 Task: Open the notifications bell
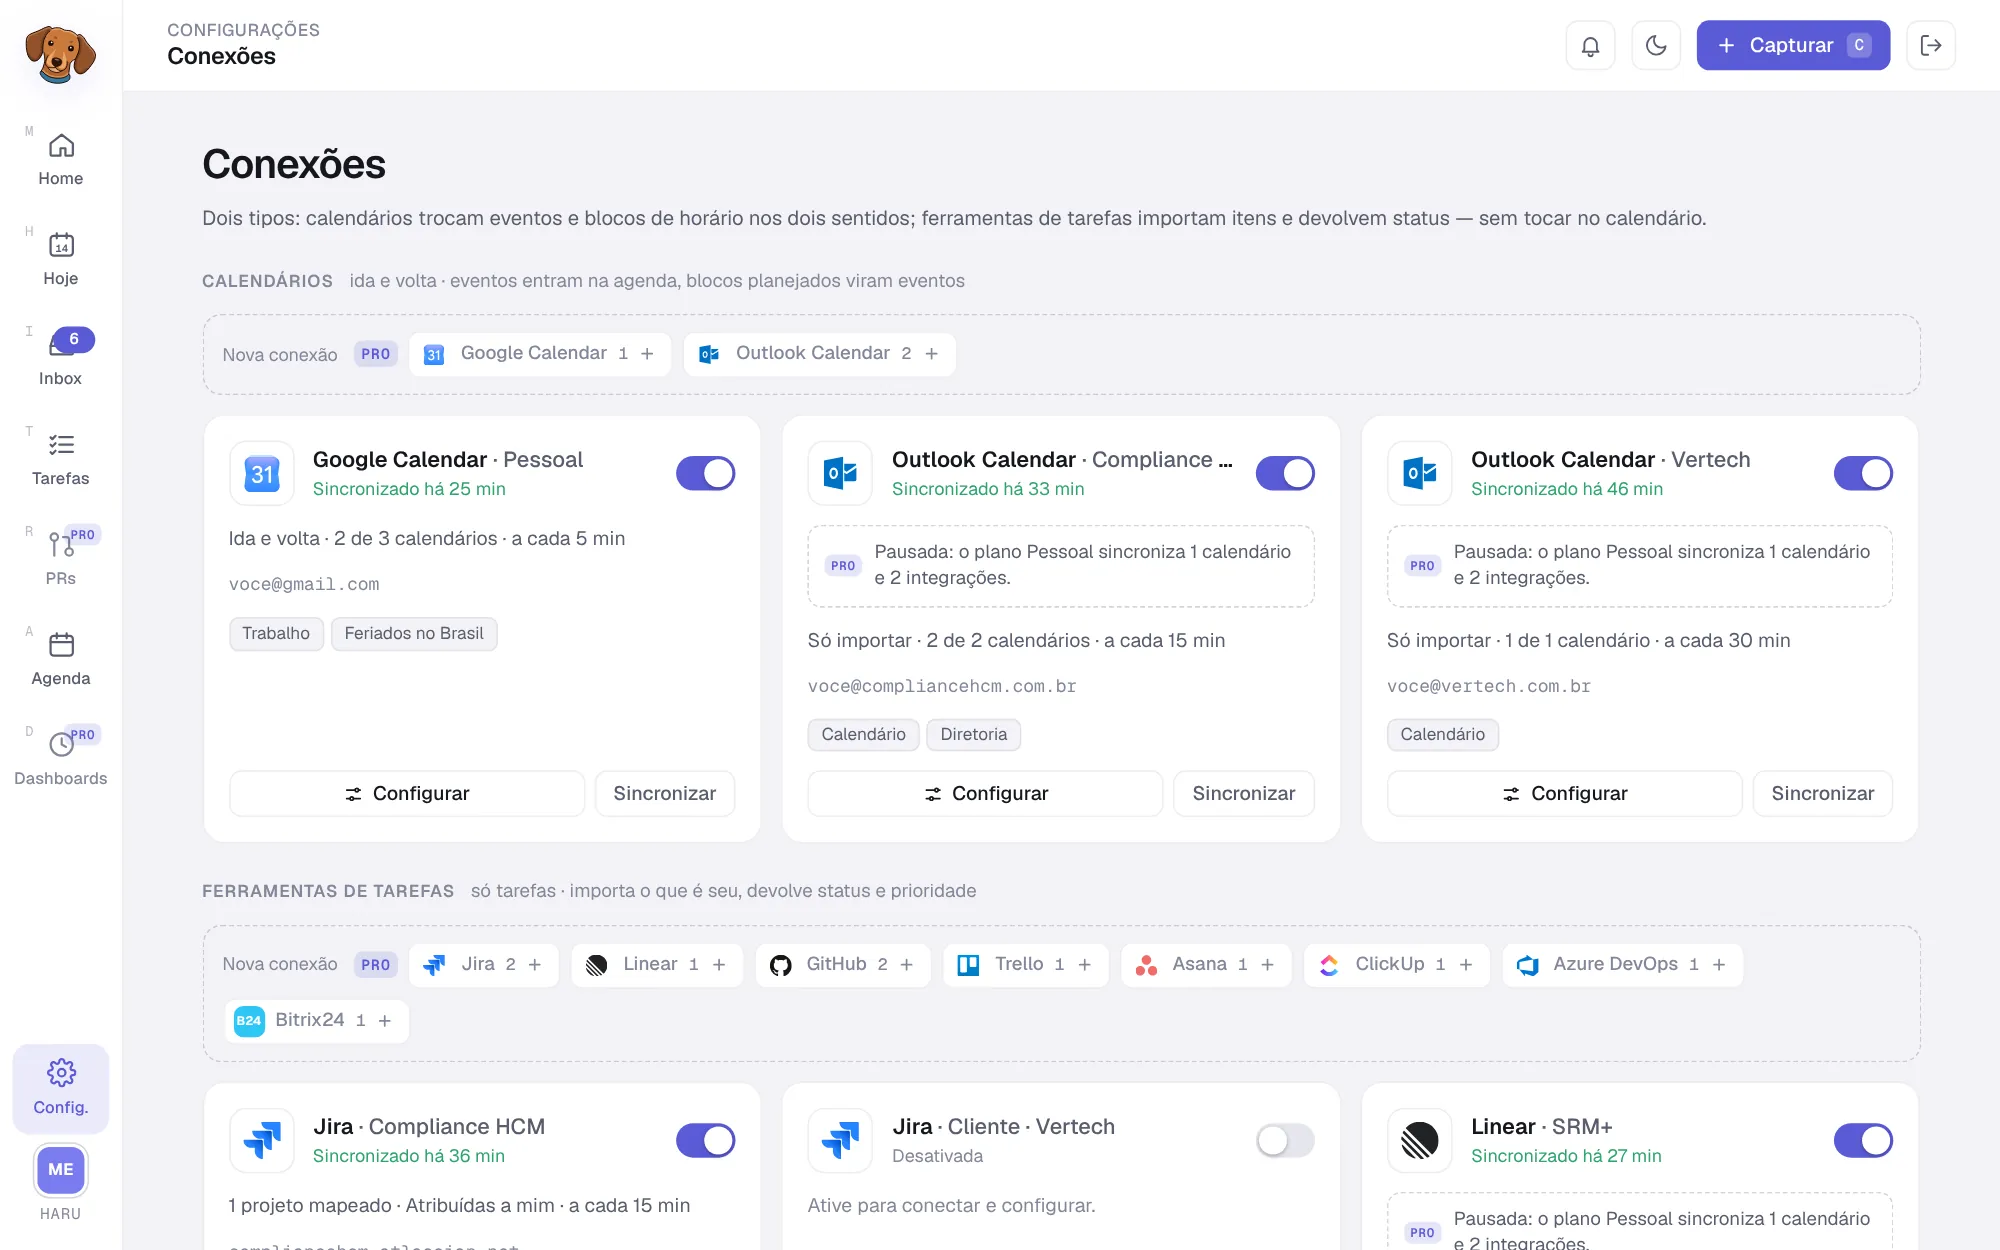(1590, 46)
